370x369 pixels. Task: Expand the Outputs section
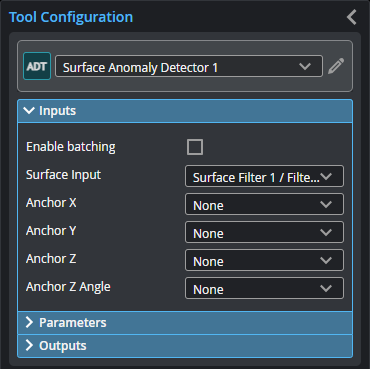click(x=185, y=346)
